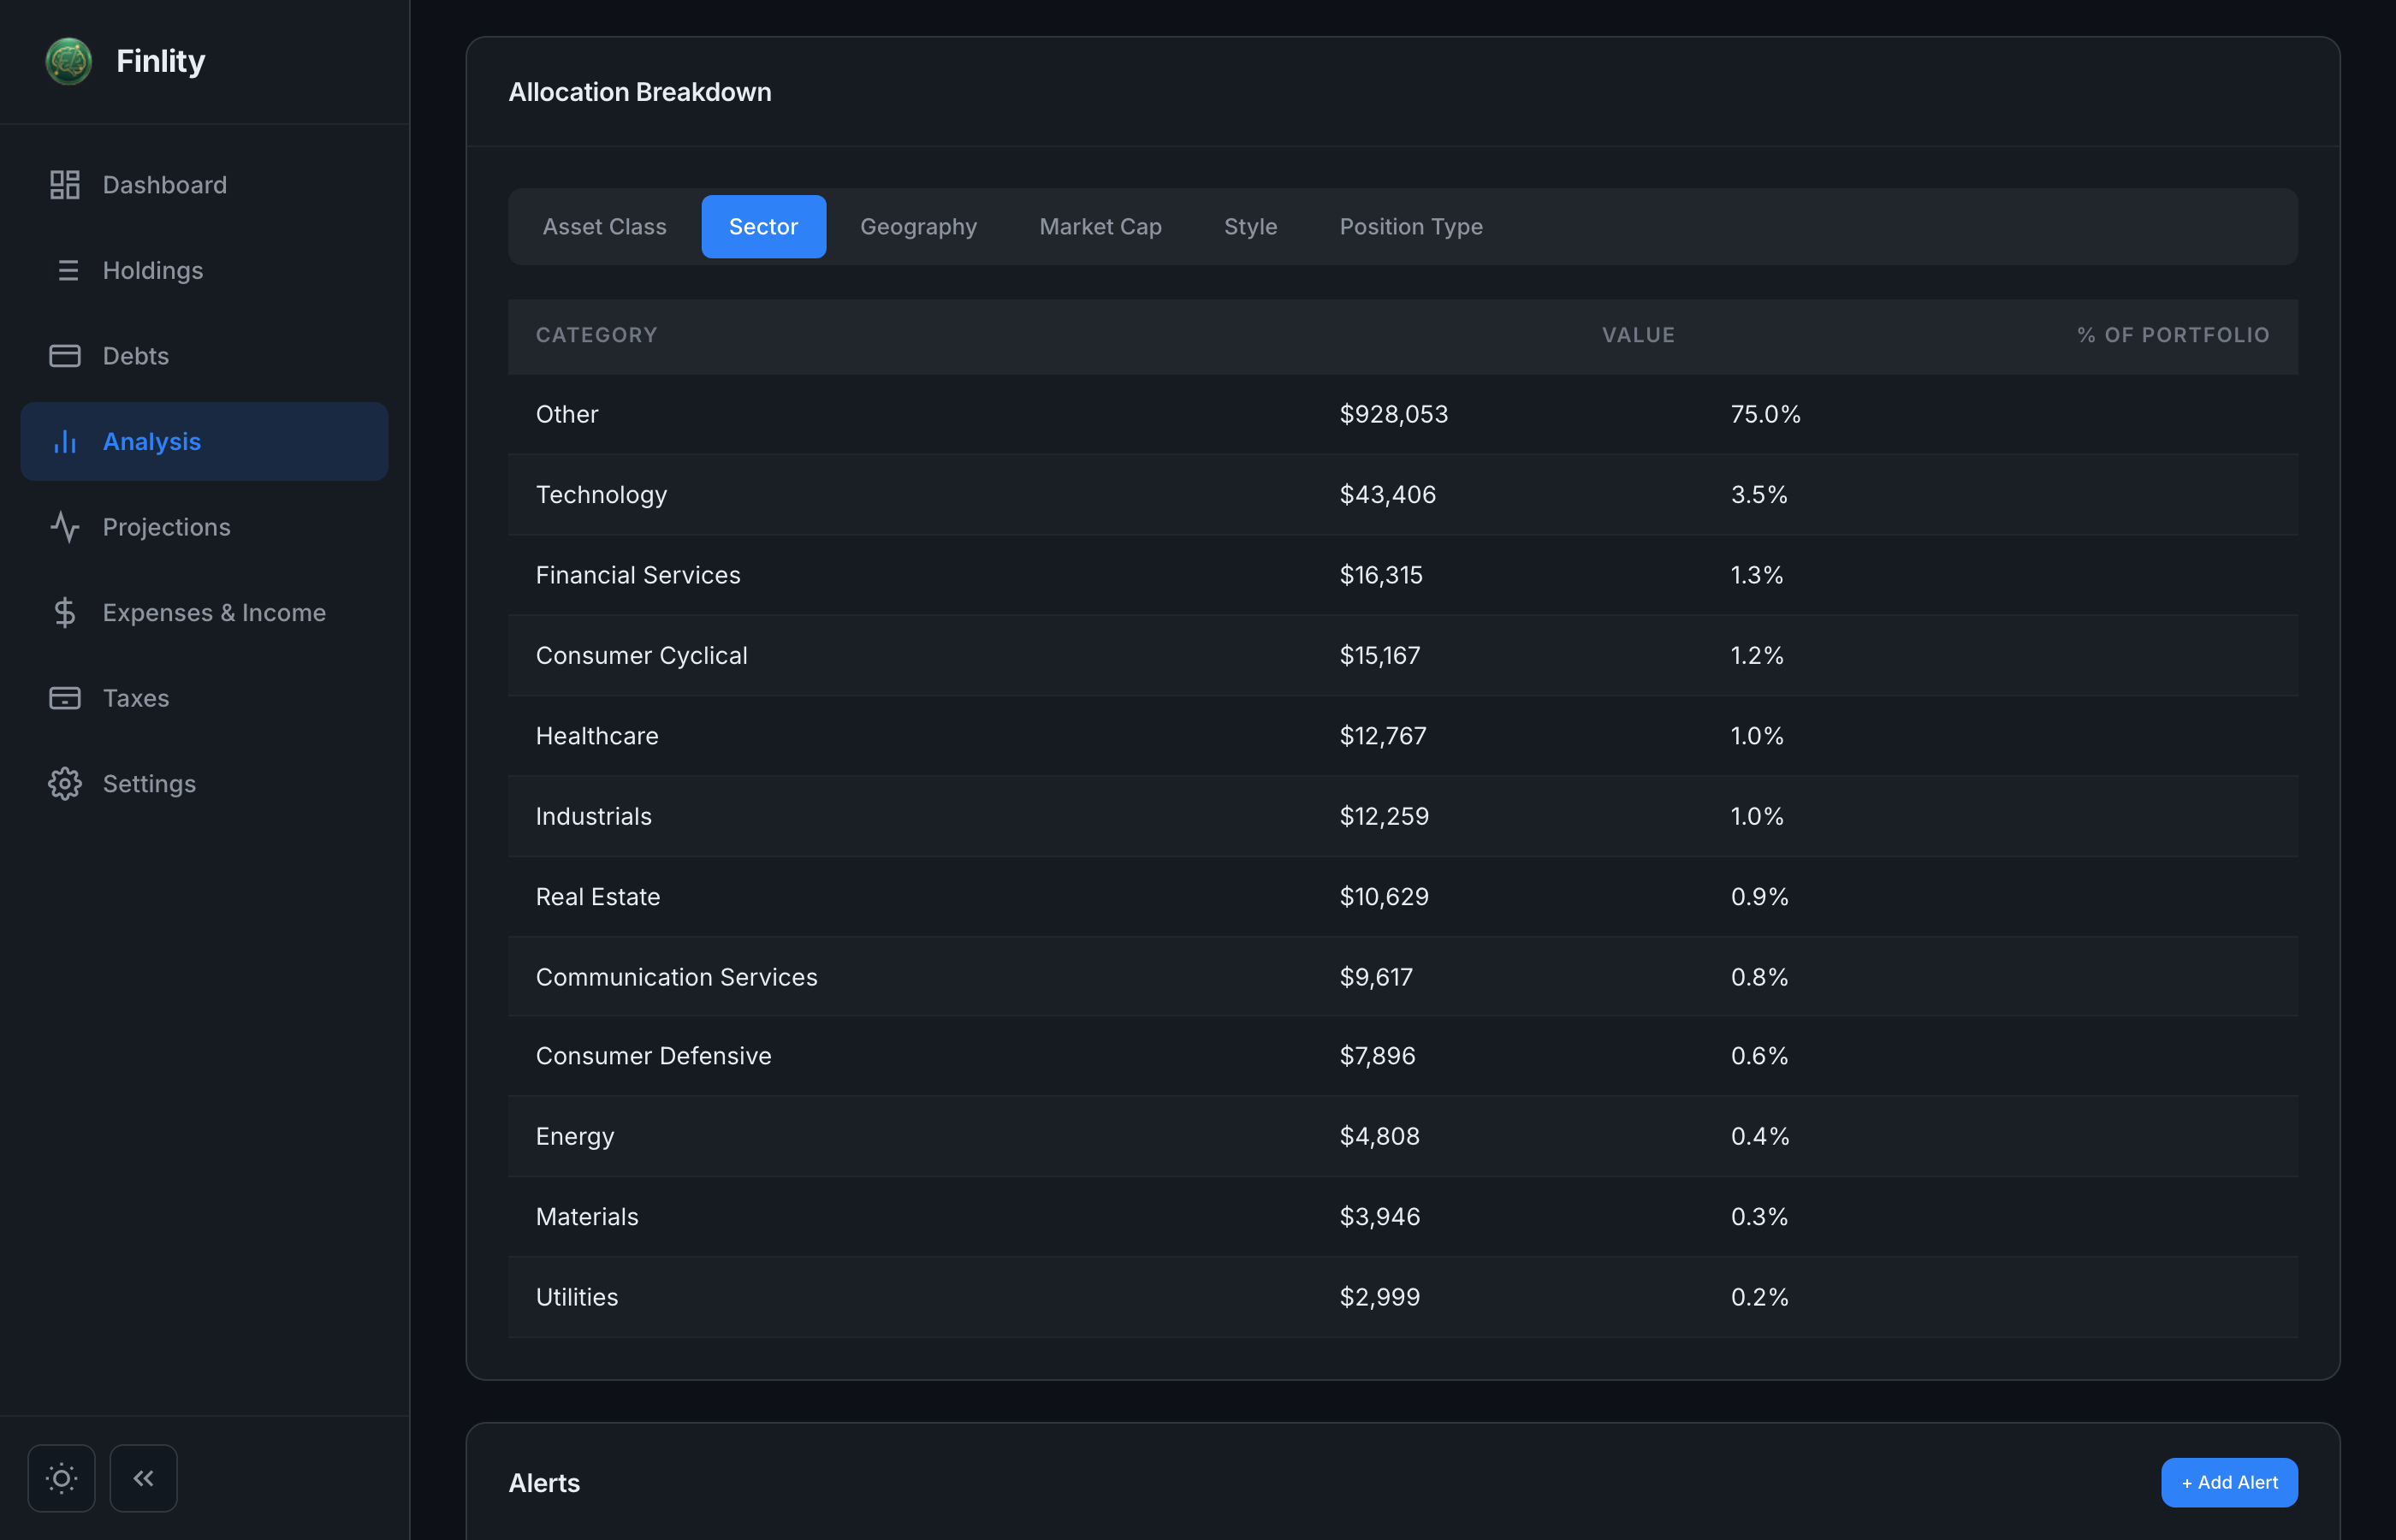Click the Alerts section heading
The height and width of the screenshot is (1540, 2396).
[x=544, y=1483]
